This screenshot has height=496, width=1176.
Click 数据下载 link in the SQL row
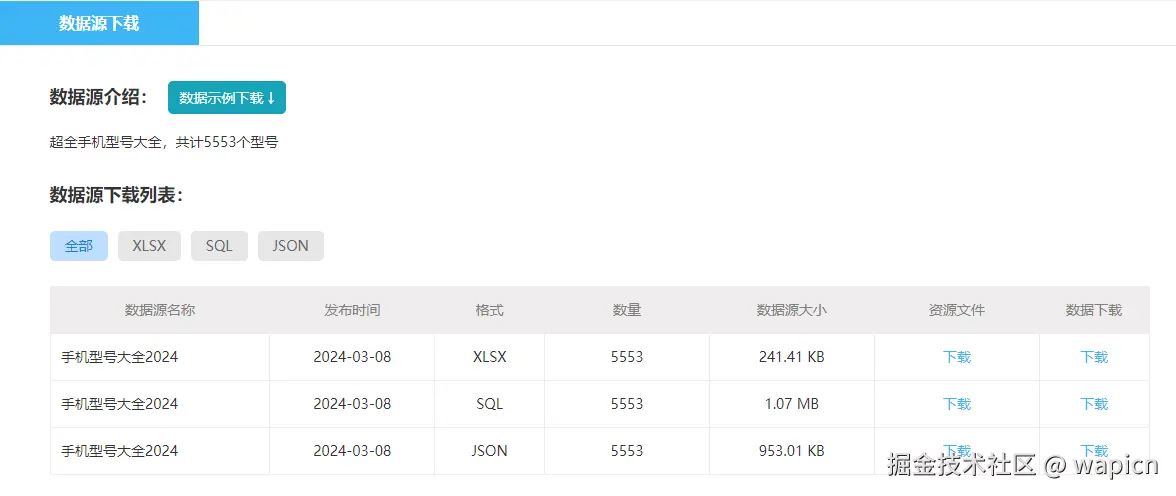1094,404
